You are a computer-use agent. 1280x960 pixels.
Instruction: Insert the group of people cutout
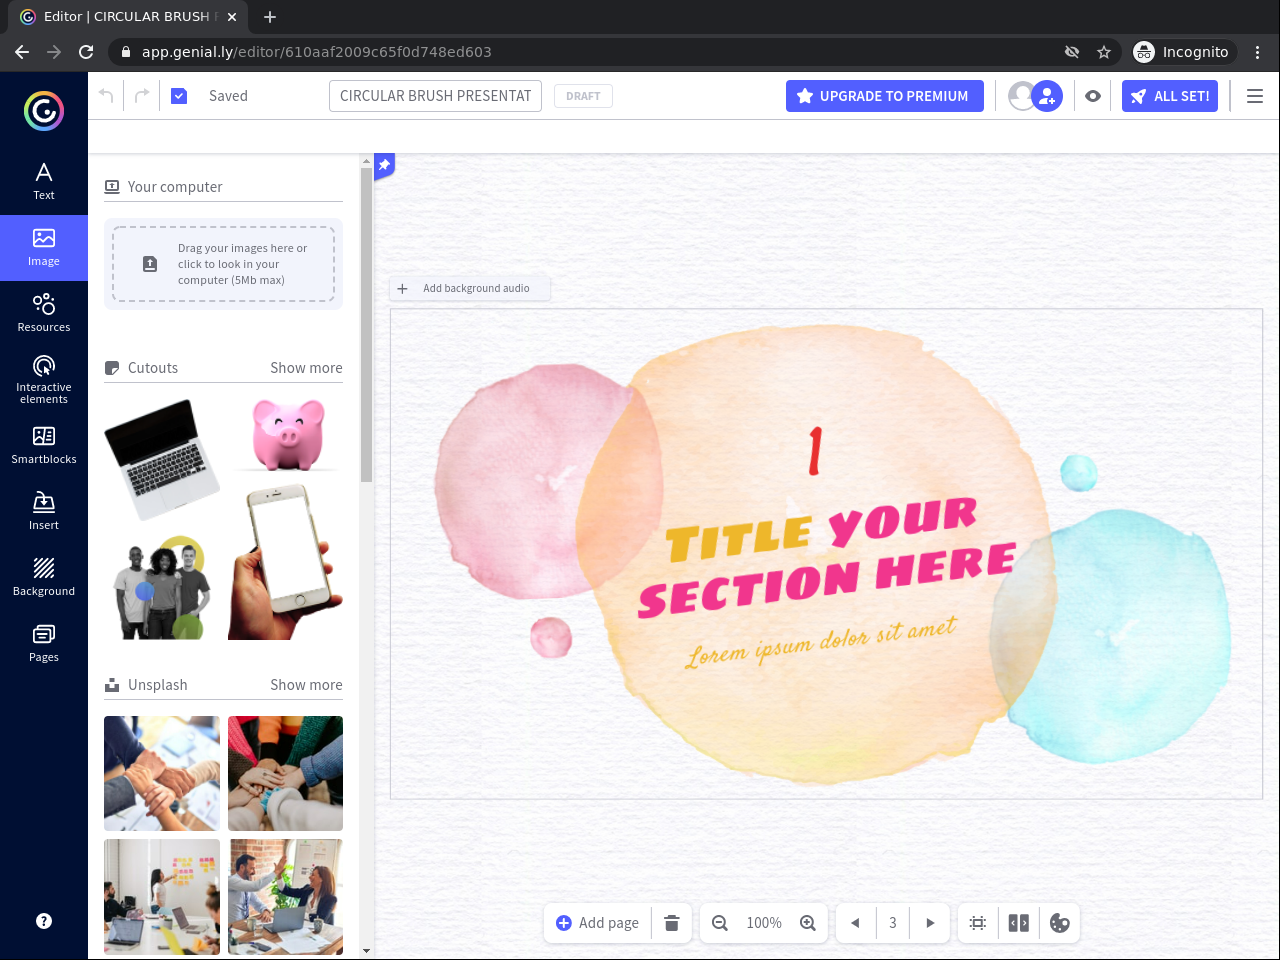(x=163, y=587)
